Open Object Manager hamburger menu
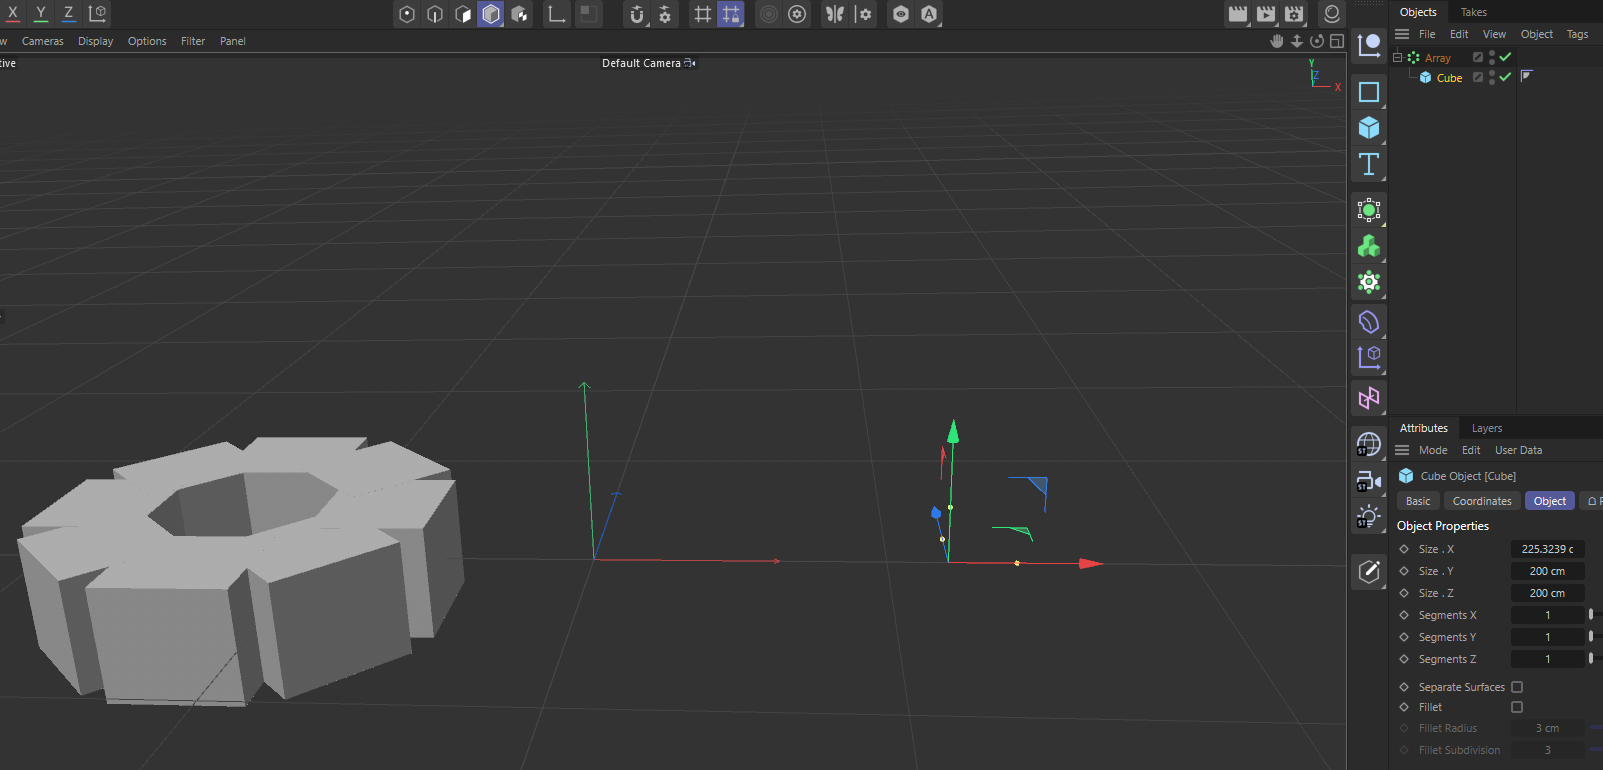The image size is (1603, 770). click(x=1402, y=34)
